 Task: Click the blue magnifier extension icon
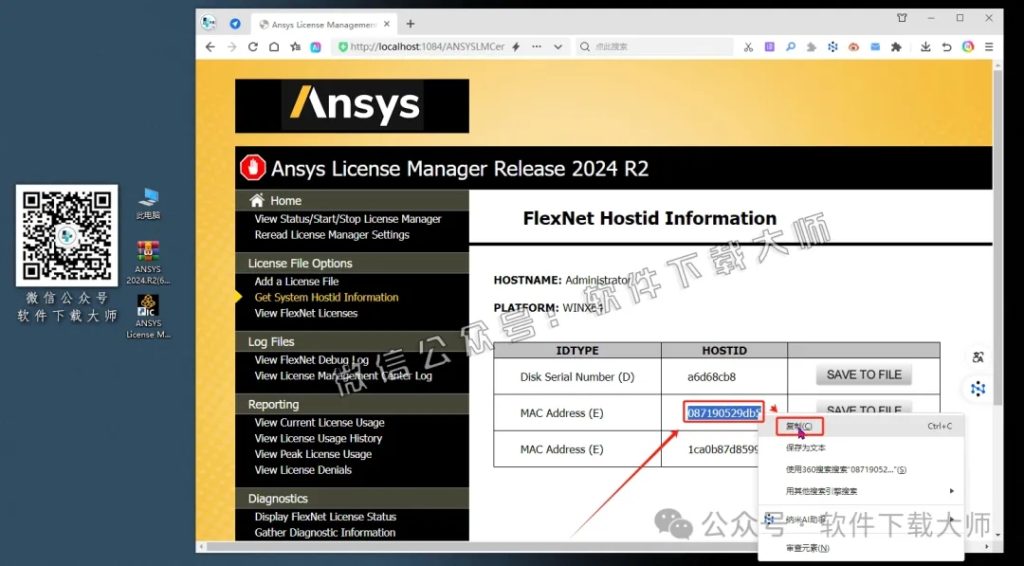(791, 47)
